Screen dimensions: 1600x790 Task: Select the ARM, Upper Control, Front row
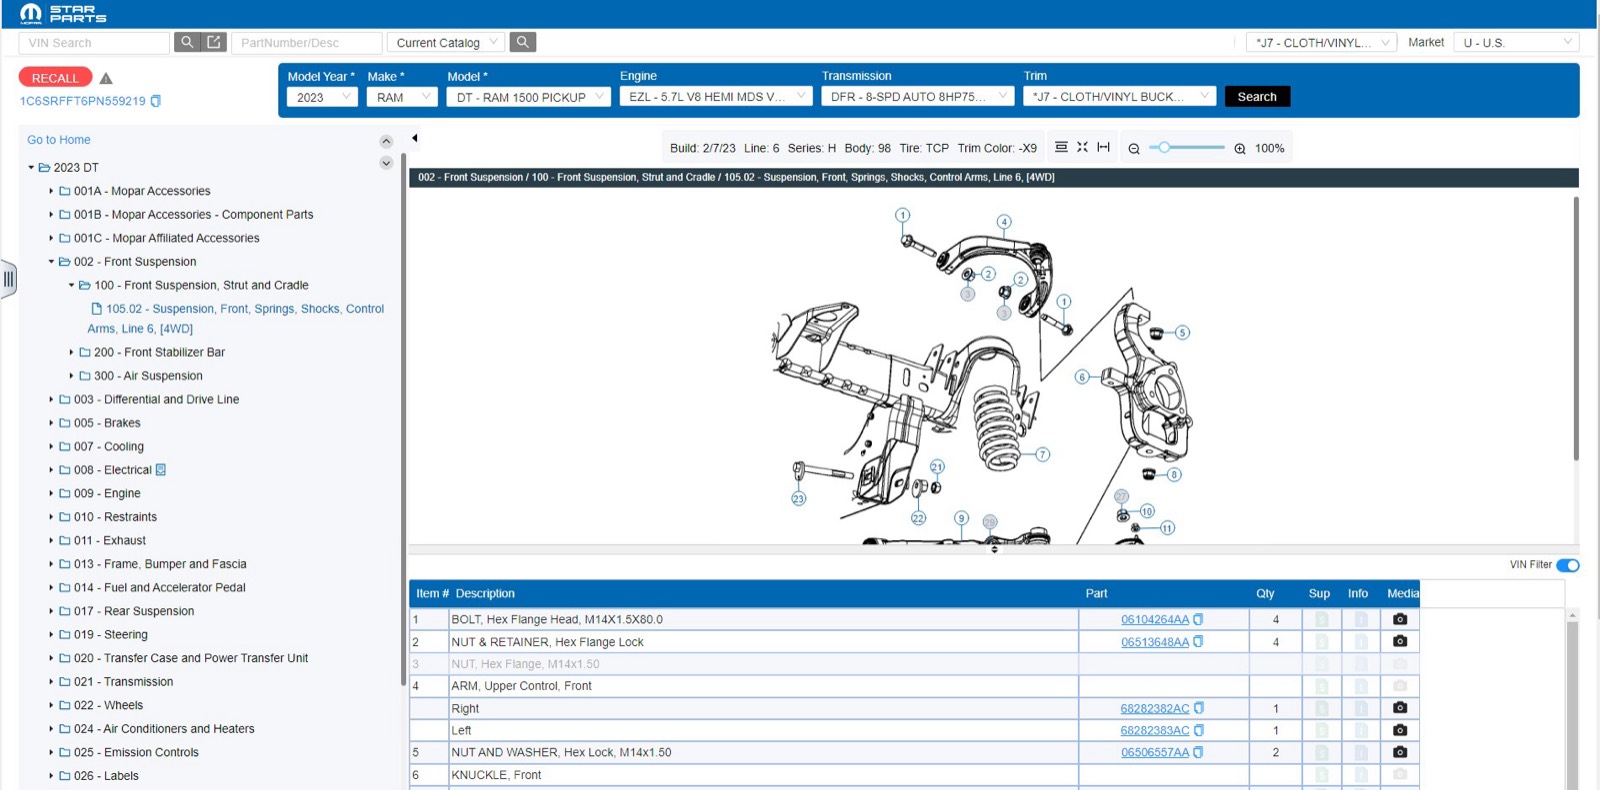point(914,686)
